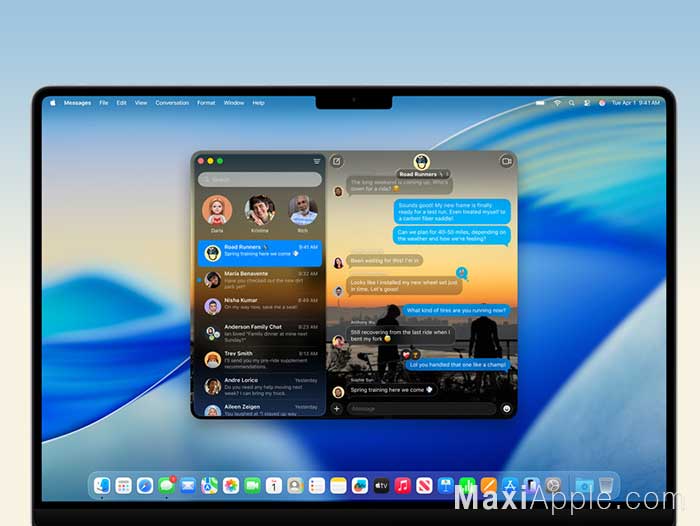Open the emoji picker in message field
The image size is (700, 526).
click(506, 409)
